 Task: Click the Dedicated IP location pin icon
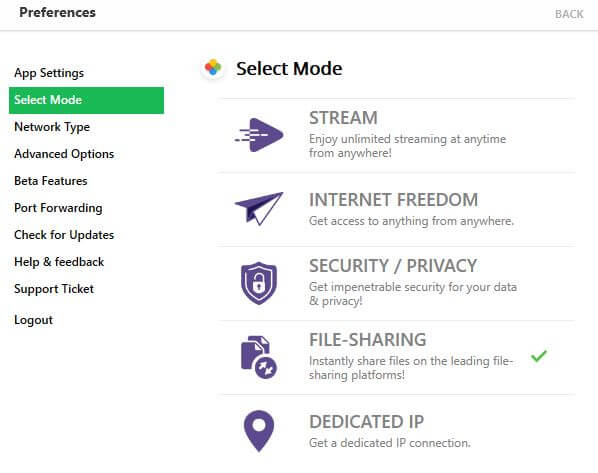259,431
